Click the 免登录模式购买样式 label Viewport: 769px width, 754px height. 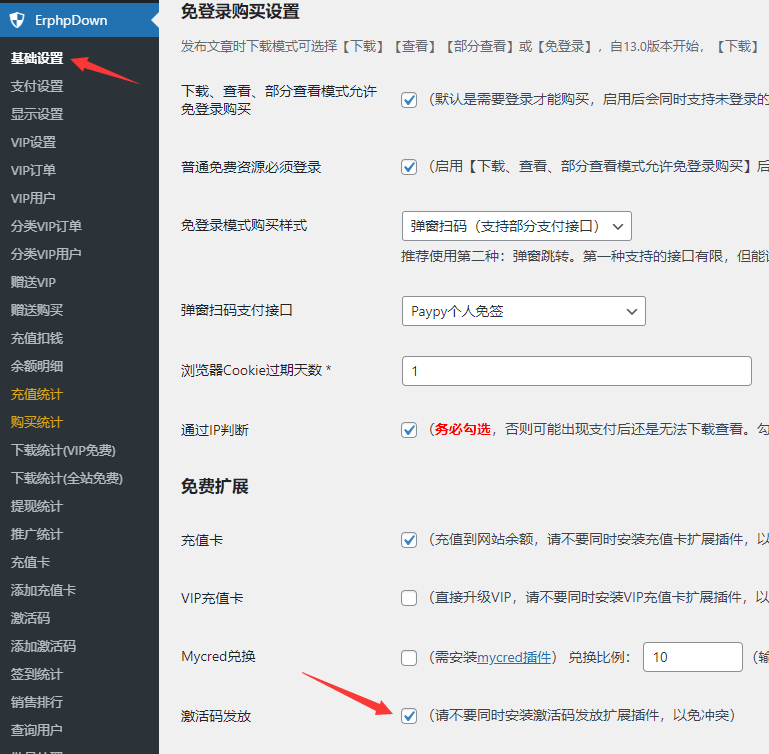(244, 225)
